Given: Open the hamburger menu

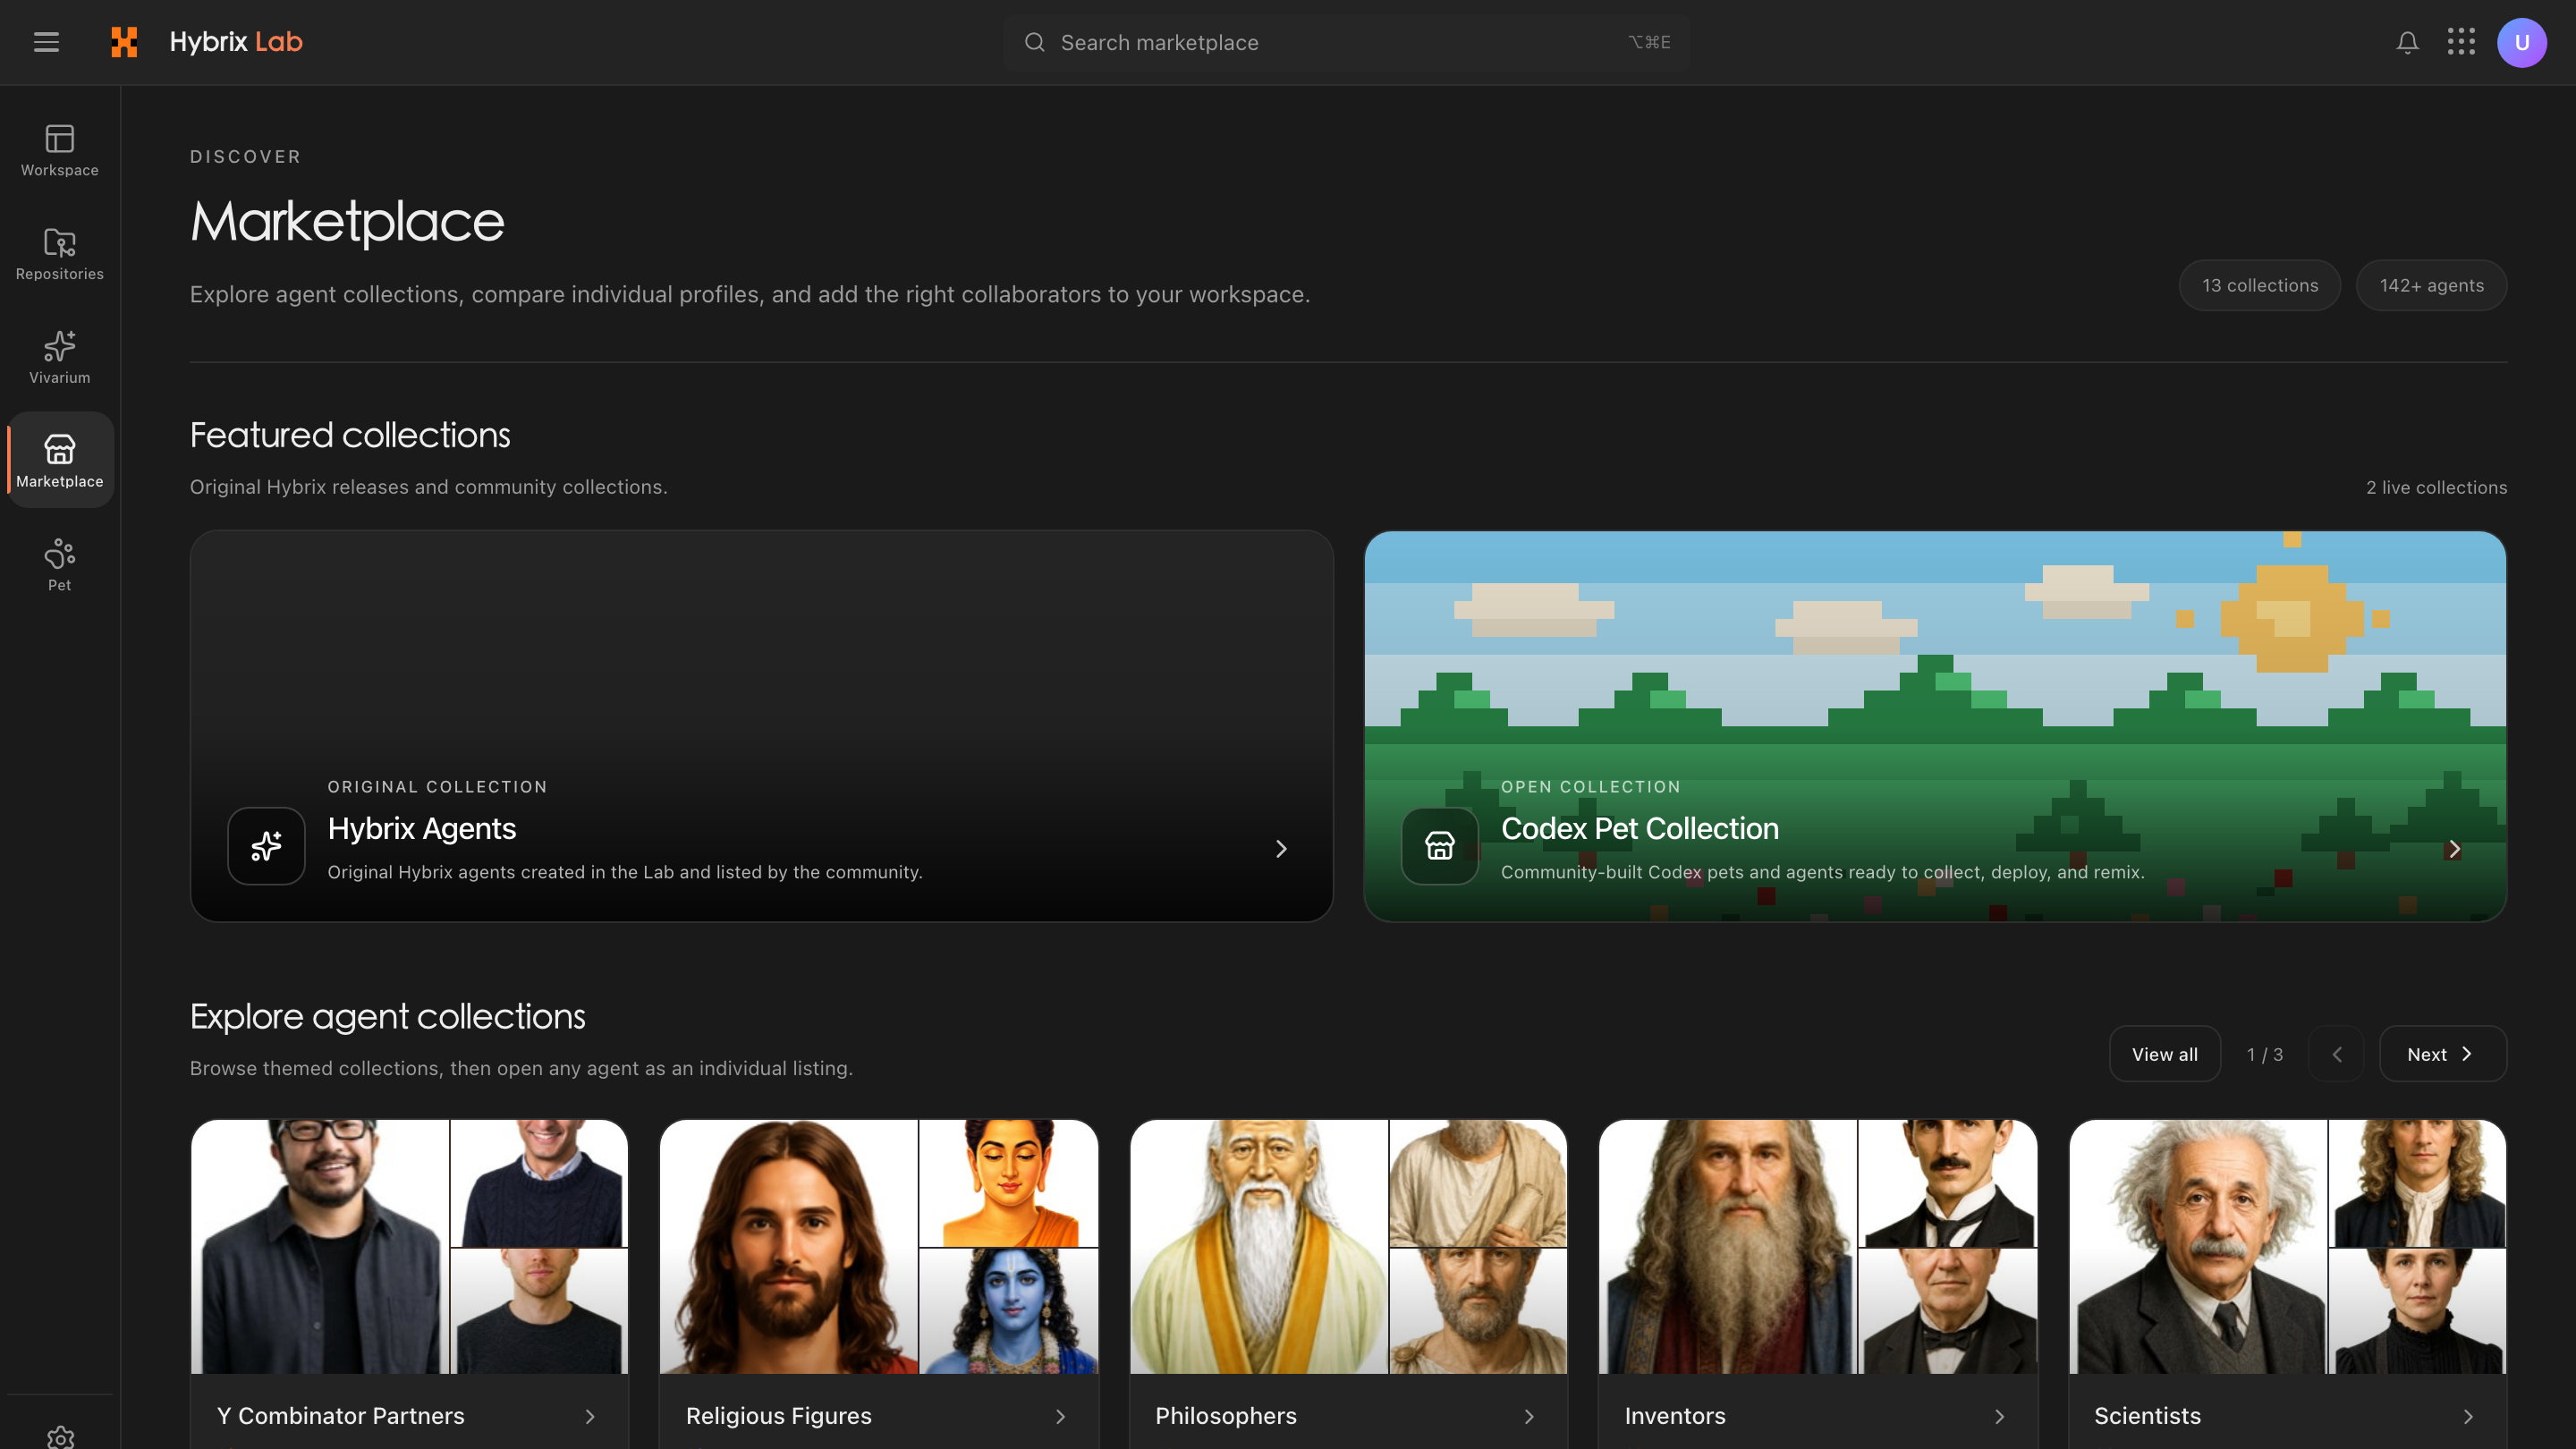Looking at the screenshot, I should [46, 42].
